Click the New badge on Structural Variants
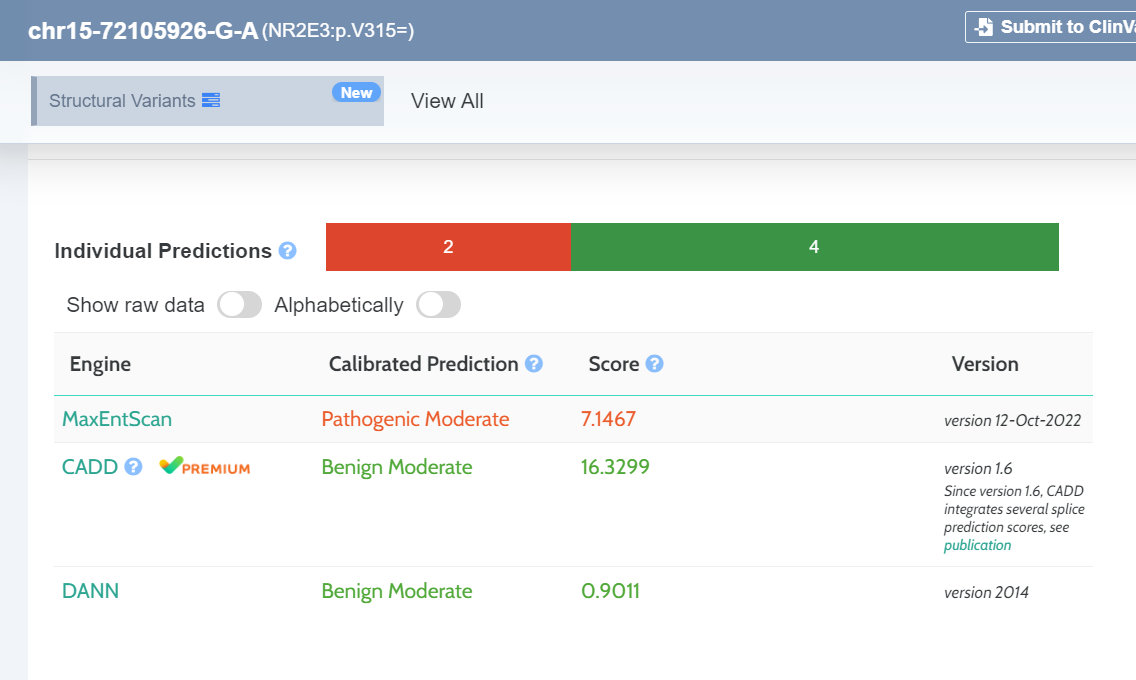Screen dimensions: 1136x680 tap(356, 93)
